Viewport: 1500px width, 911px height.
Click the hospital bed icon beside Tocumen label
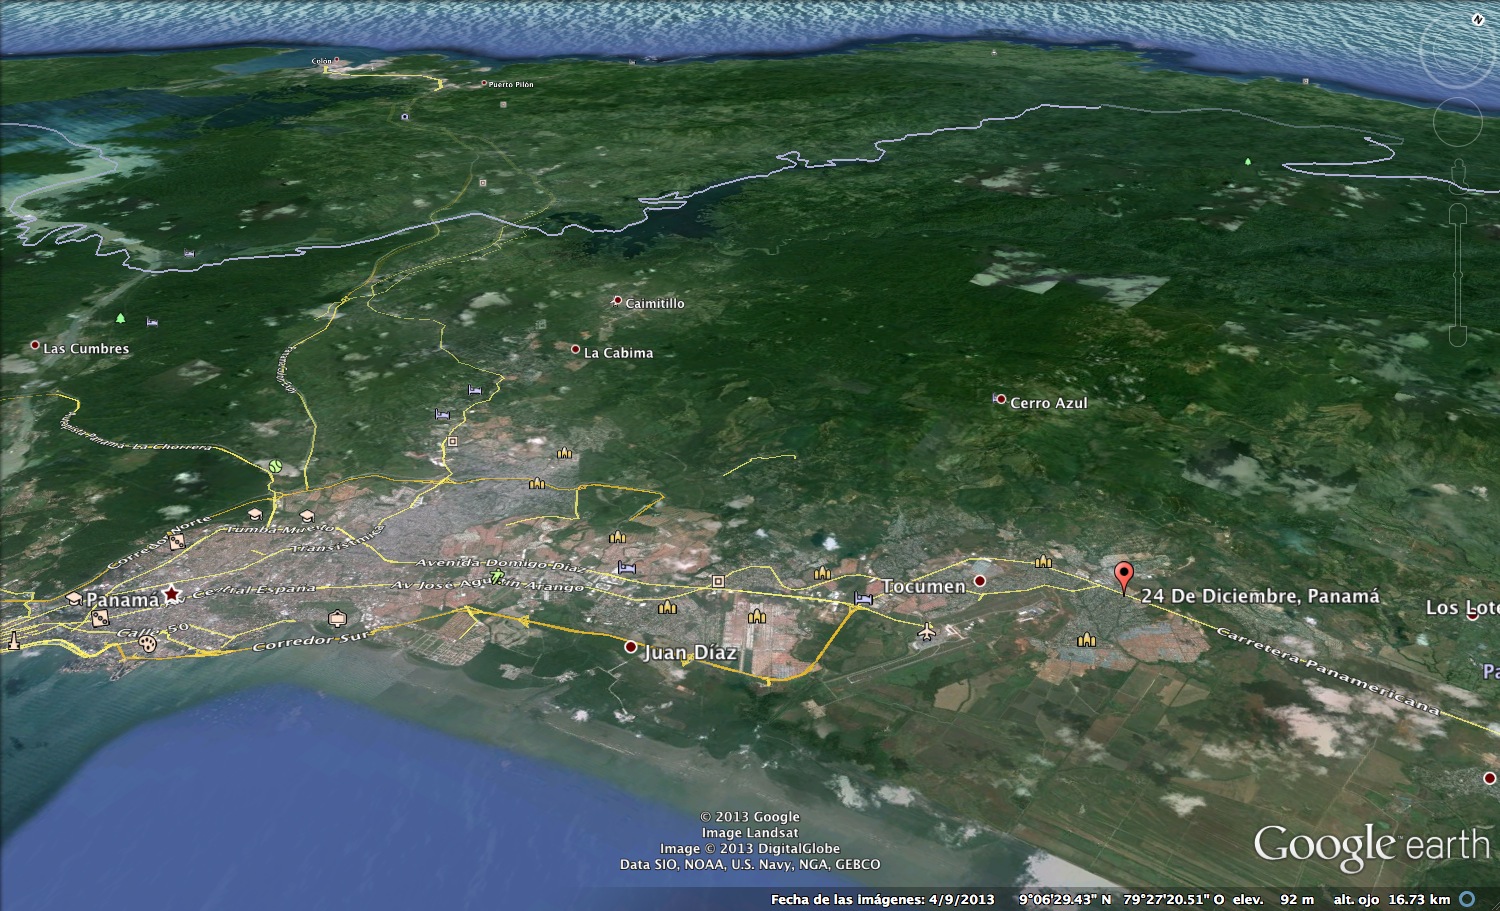click(863, 598)
